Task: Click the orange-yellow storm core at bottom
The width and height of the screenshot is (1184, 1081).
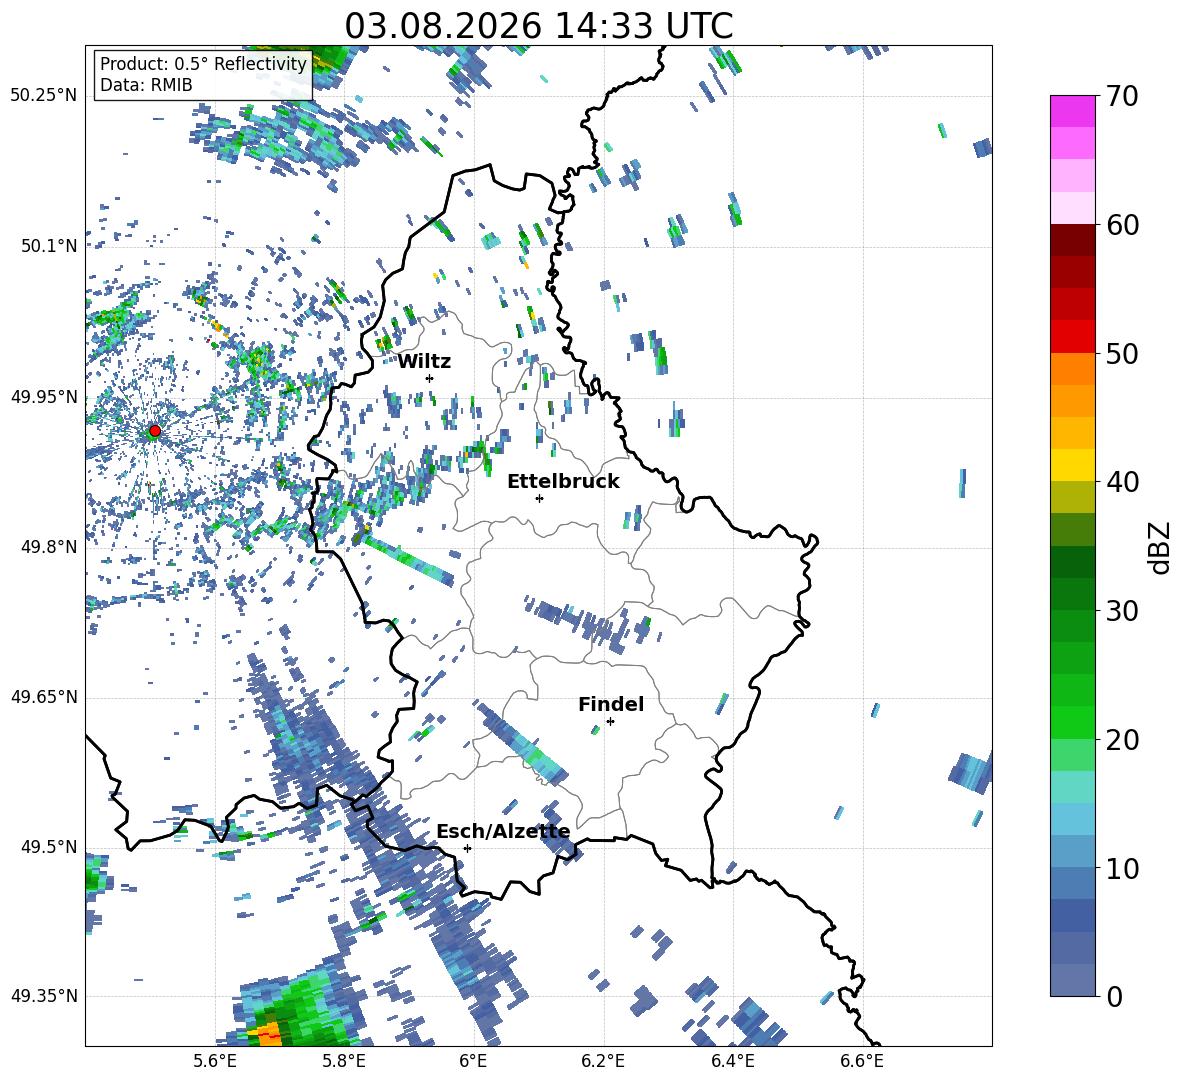Action: [266, 1033]
